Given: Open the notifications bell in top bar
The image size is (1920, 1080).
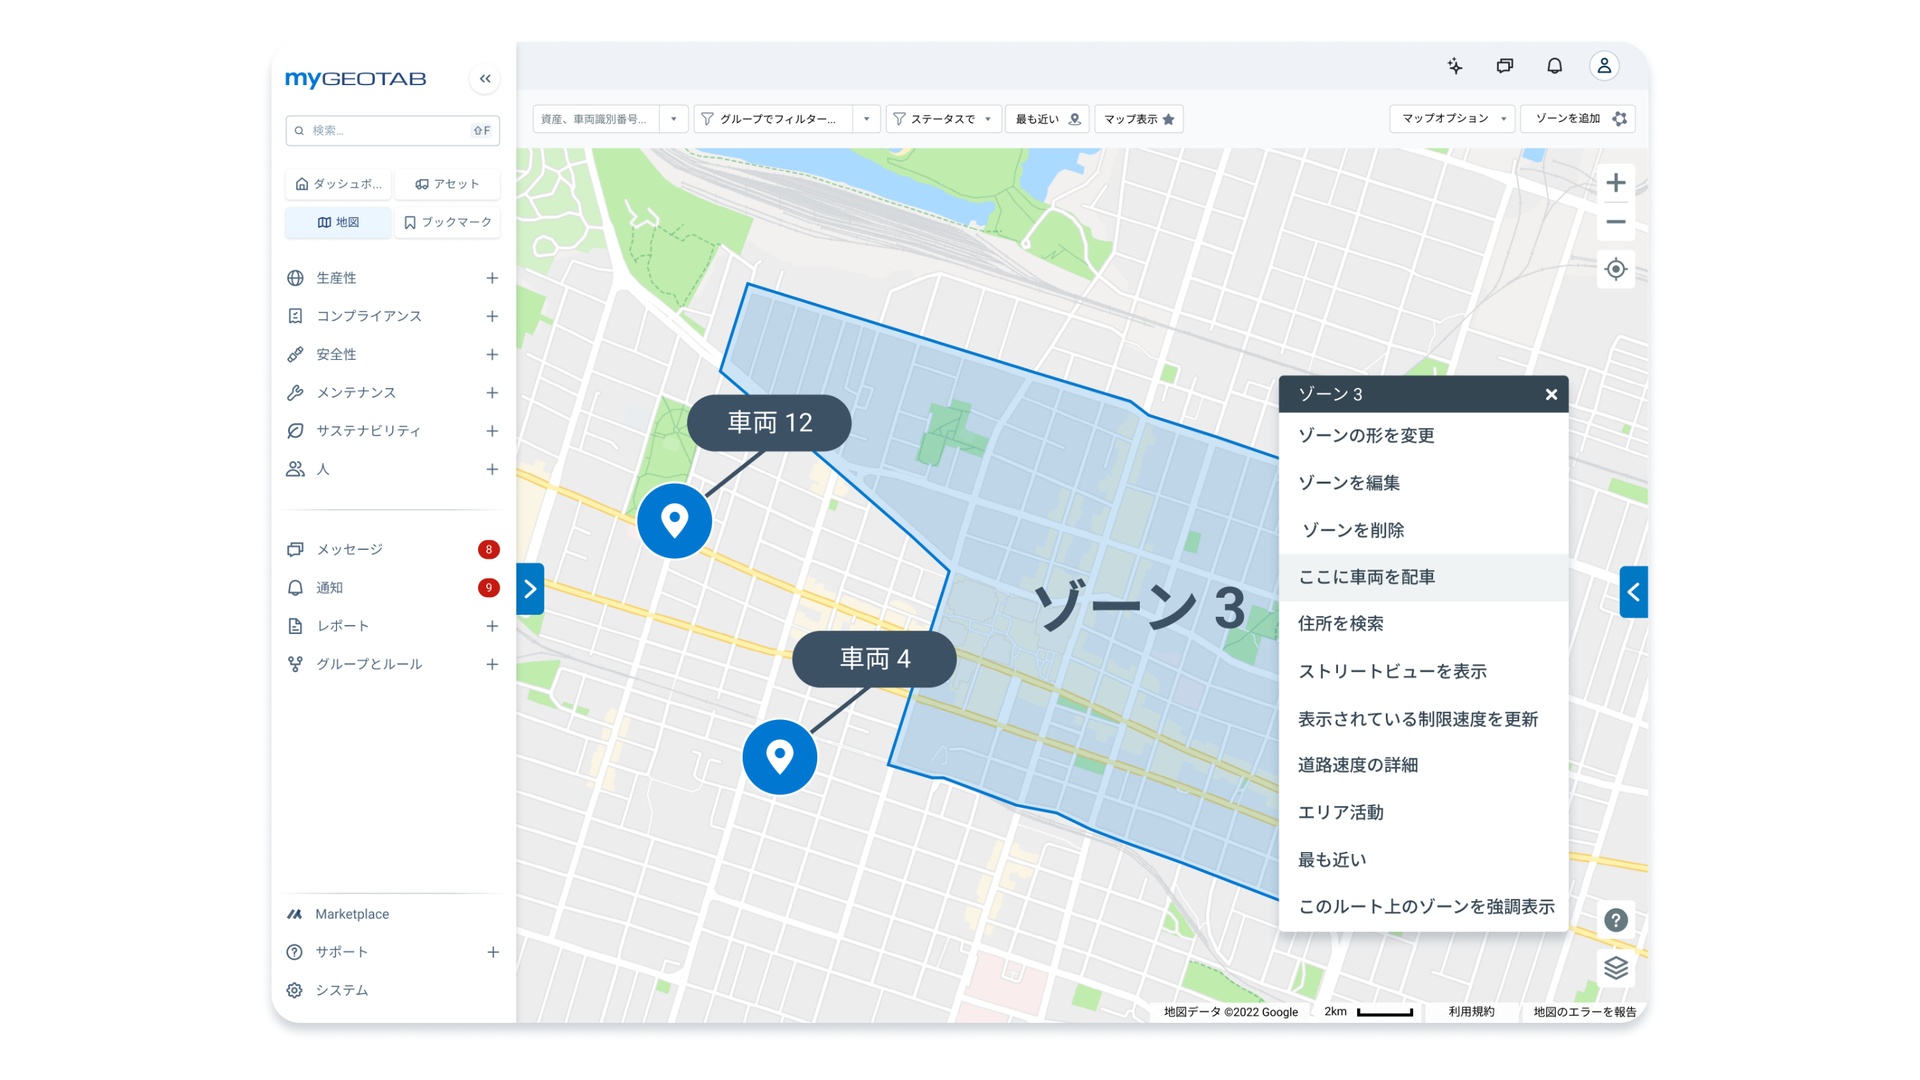Looking at the screenshot, I should (x=1554, y=66).
